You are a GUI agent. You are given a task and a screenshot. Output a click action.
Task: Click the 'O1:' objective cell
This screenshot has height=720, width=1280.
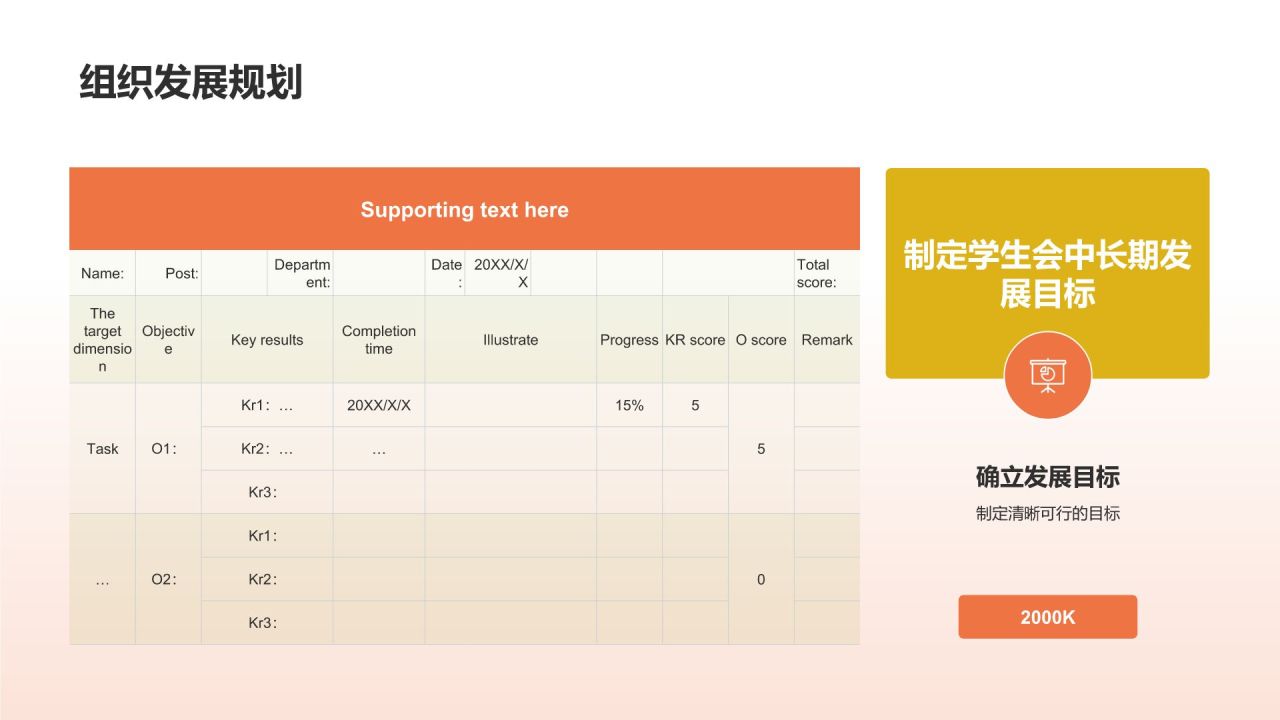pos(164,449)
